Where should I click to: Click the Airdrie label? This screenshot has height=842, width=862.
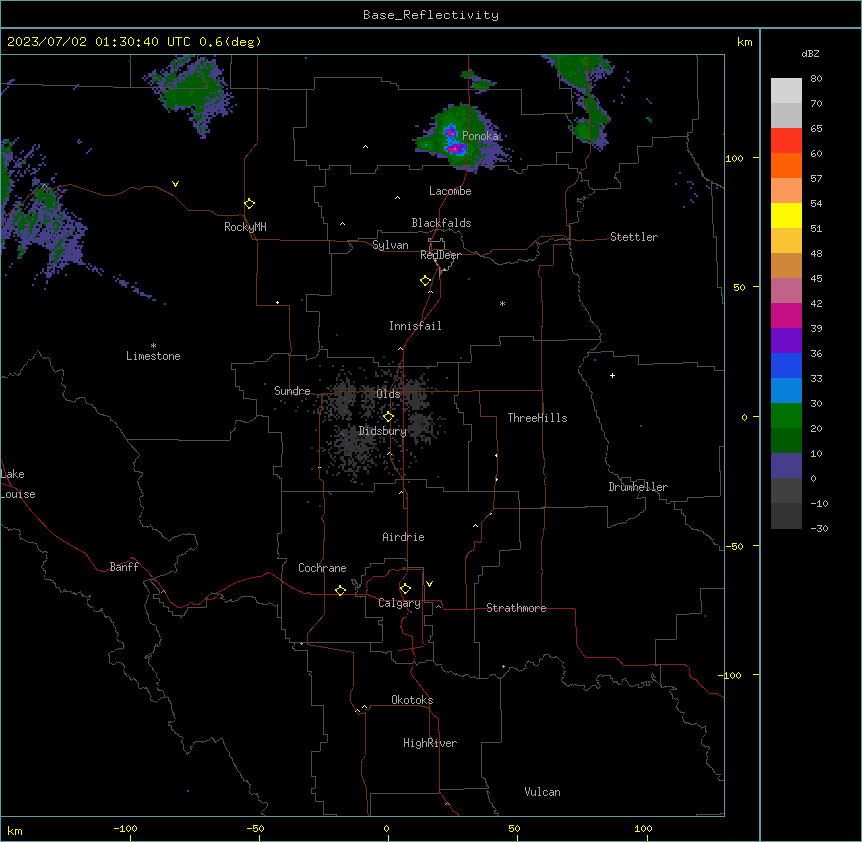(x=403, y=537)
